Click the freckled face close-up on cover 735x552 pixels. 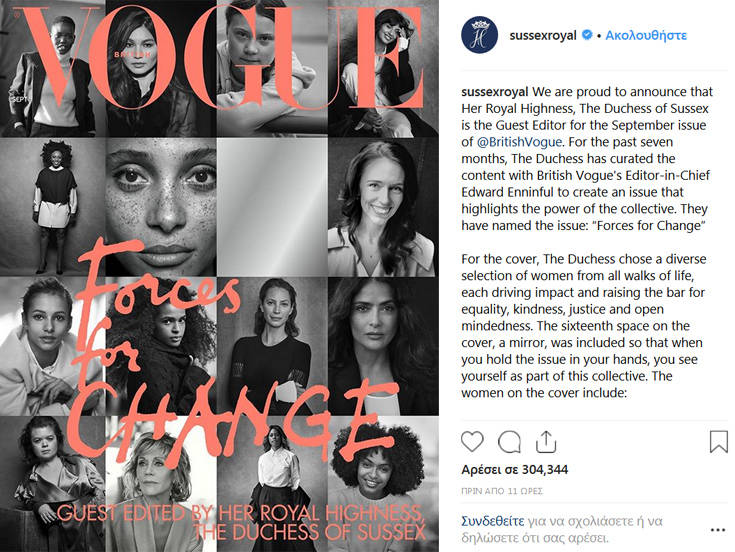pos(161,207)
